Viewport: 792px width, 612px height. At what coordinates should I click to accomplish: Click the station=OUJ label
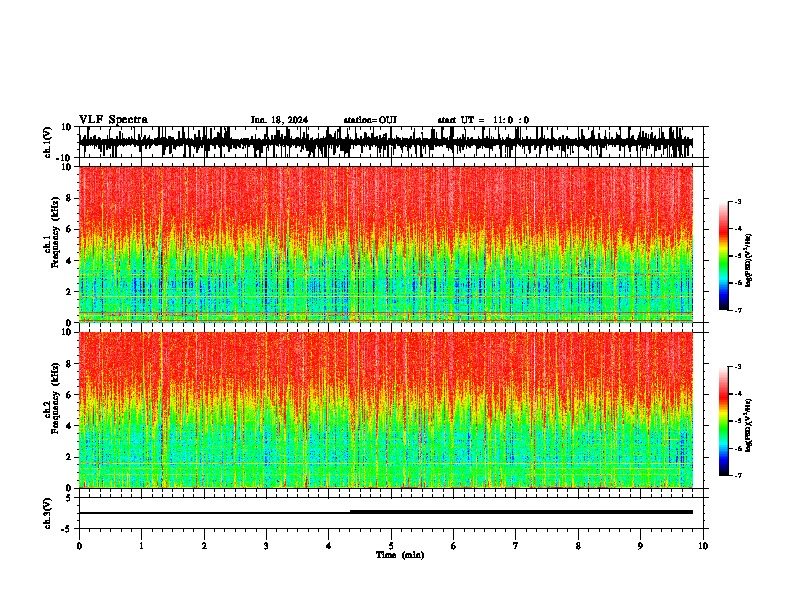coord(370,120)
